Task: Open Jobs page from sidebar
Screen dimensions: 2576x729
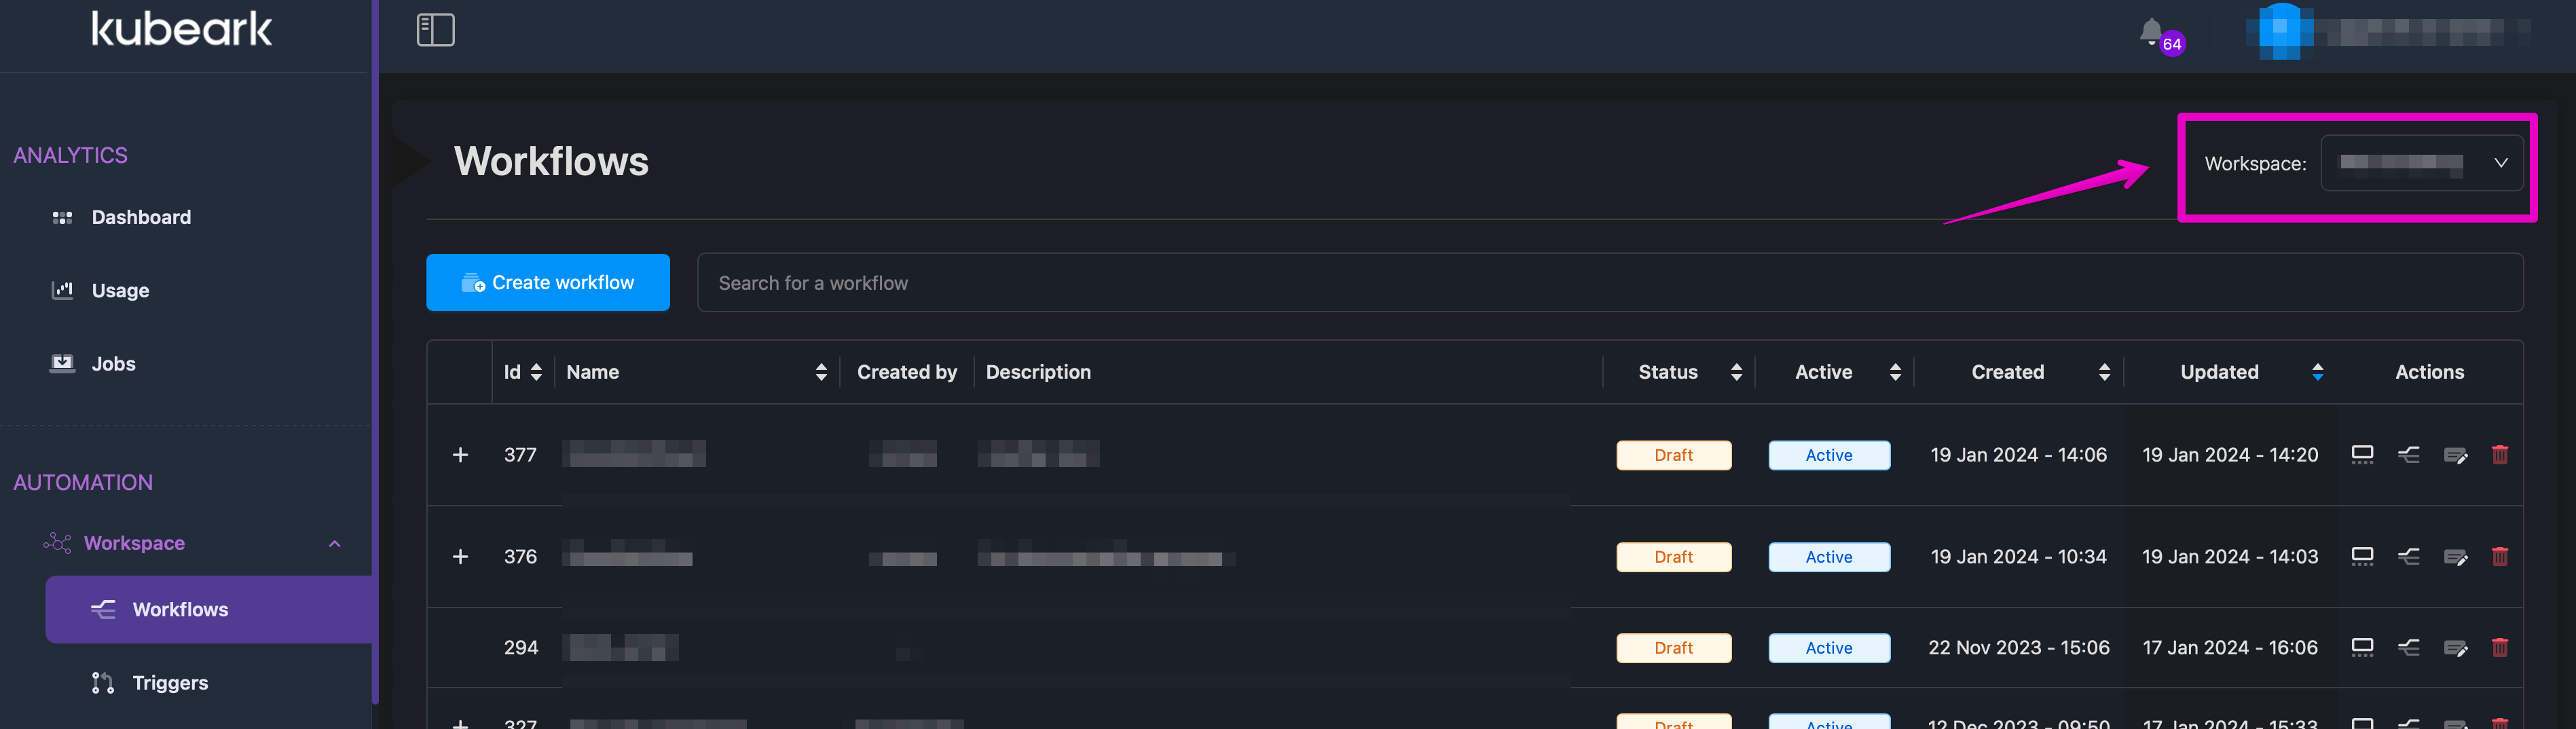Action: [113, 364]
